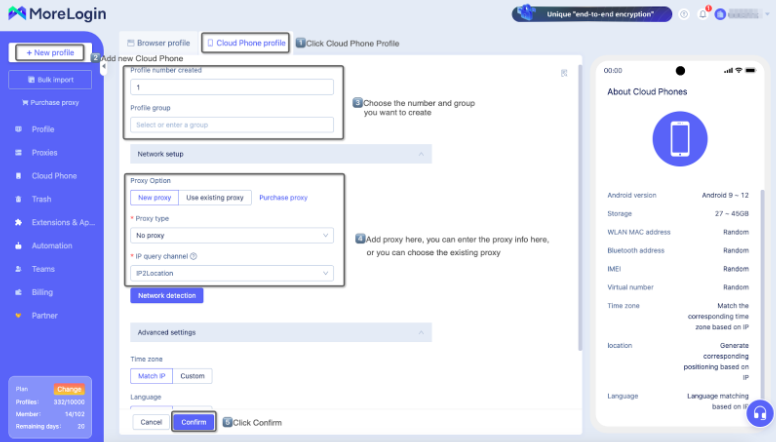Screen dimensions: 776x443
Task: Switch to the Browser profile tab
Action: pos(158,43)
